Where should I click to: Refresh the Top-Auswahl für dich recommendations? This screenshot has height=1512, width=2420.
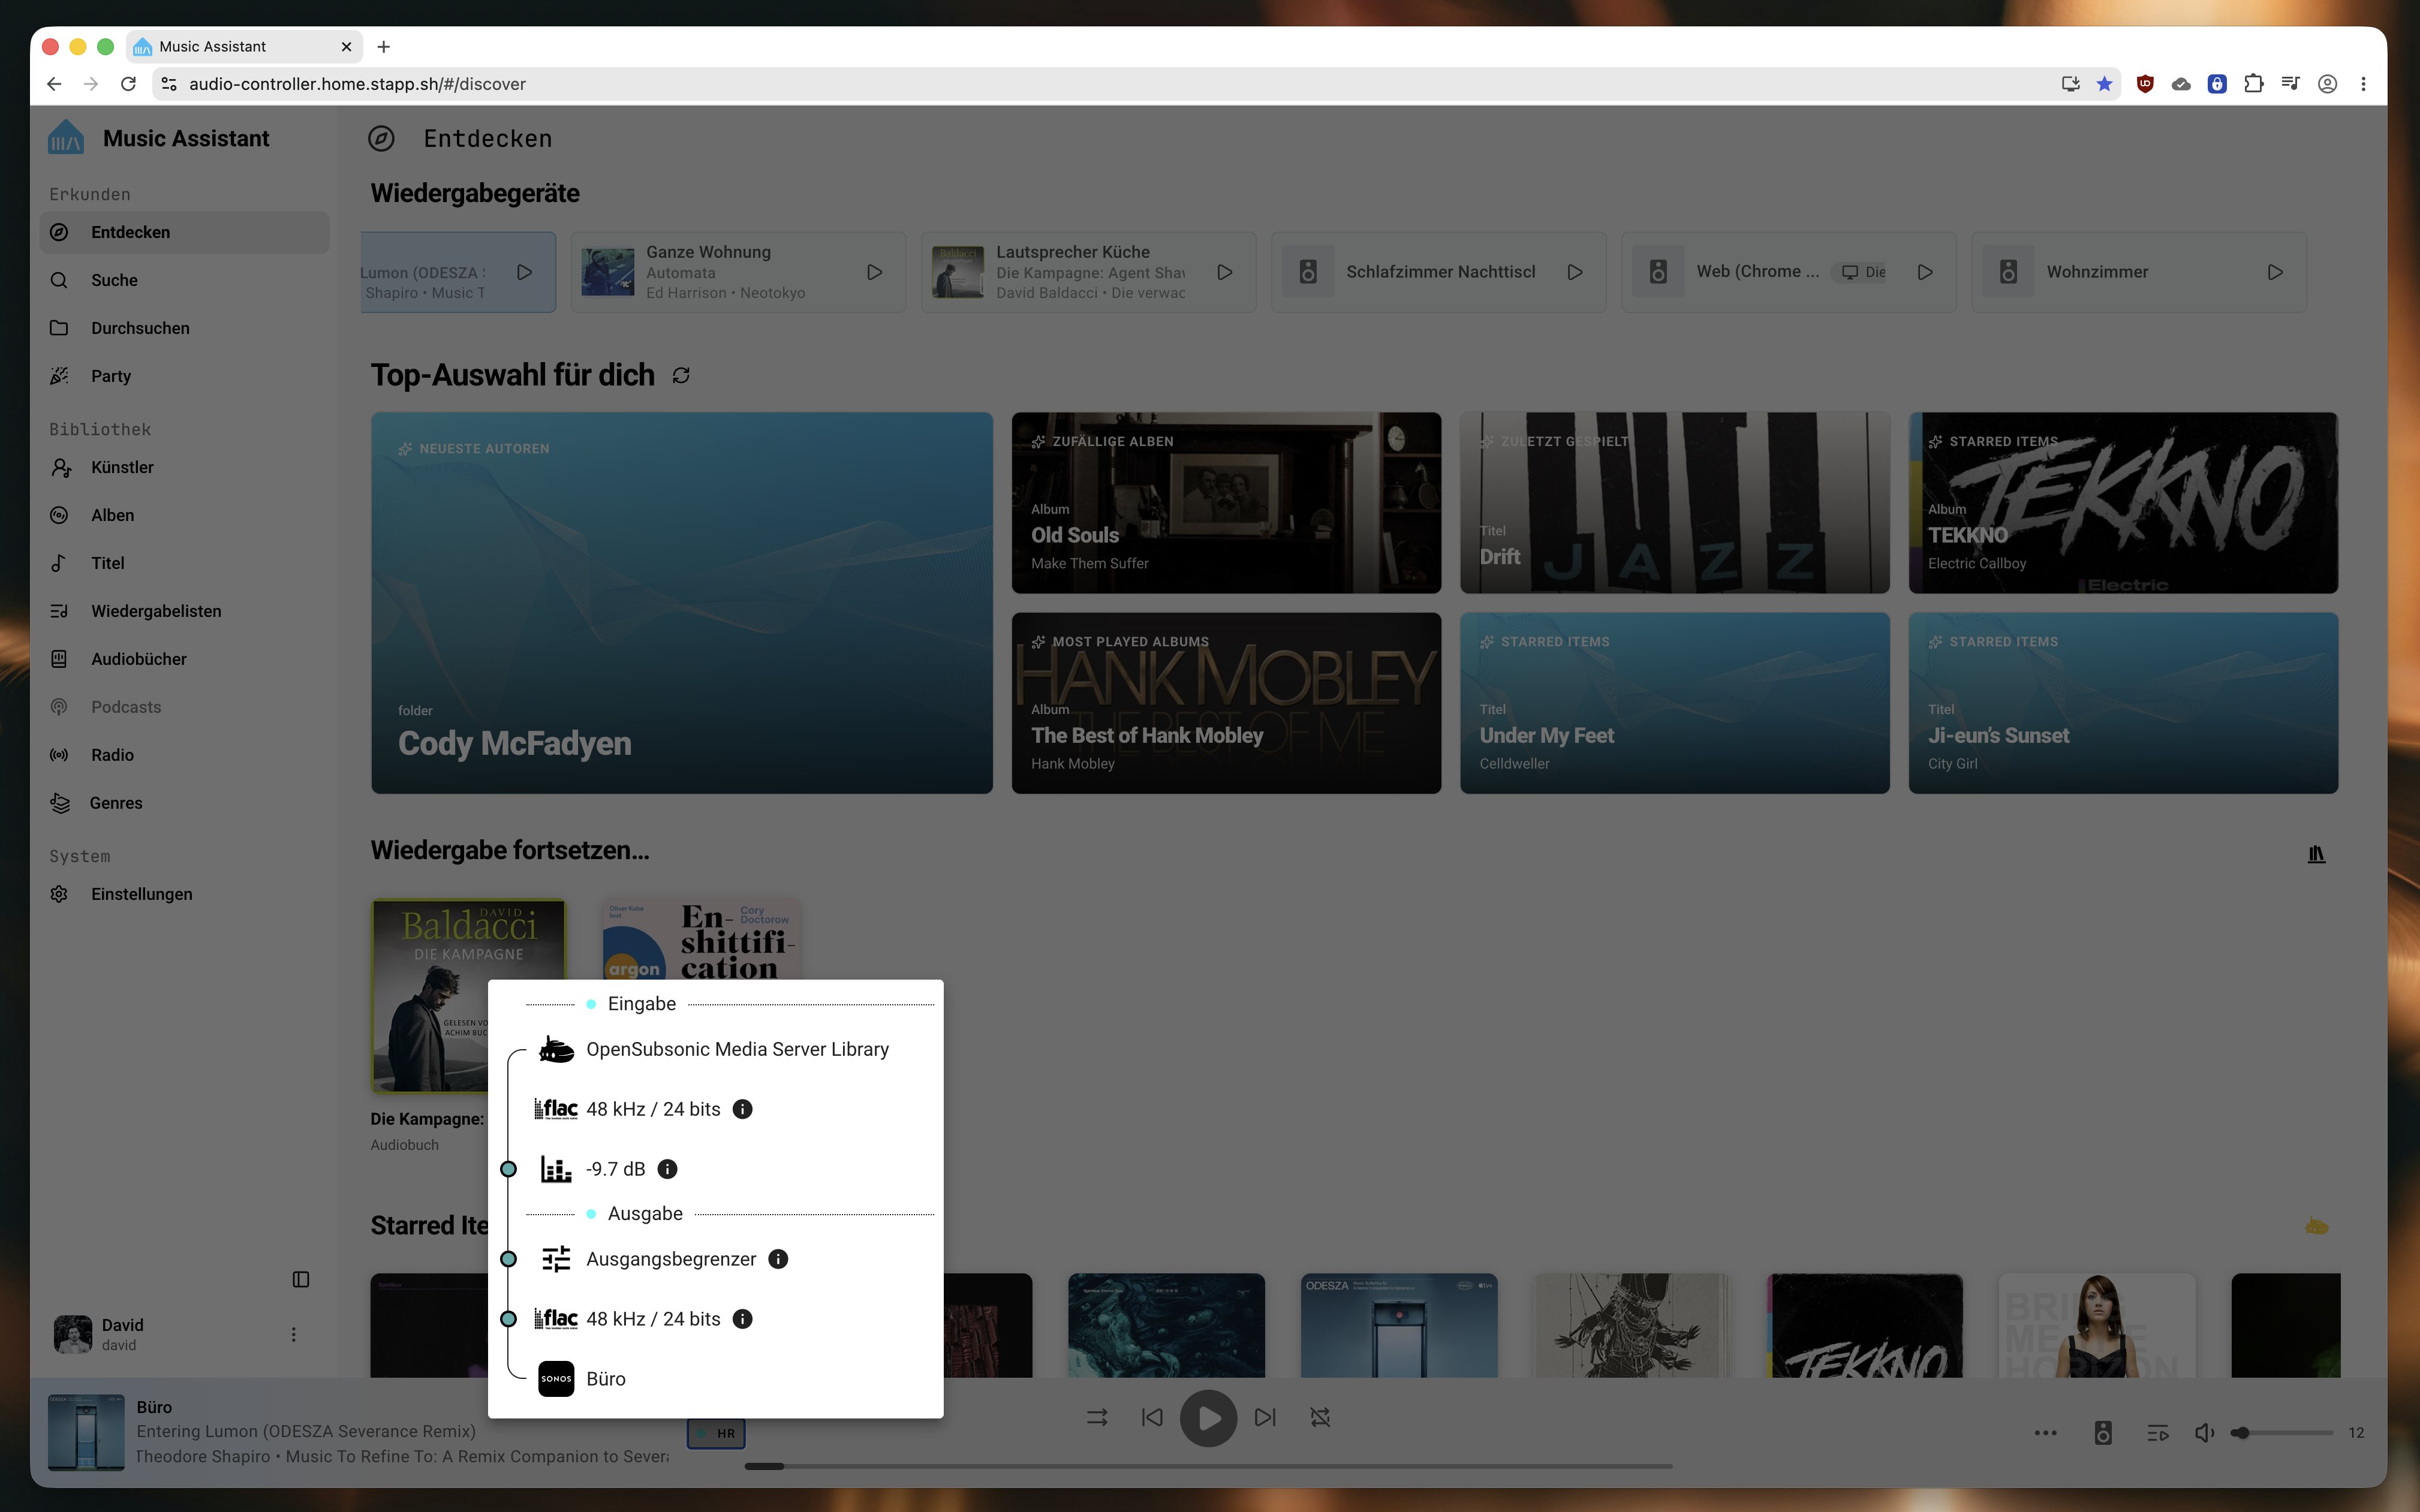[x=681, y=375]
